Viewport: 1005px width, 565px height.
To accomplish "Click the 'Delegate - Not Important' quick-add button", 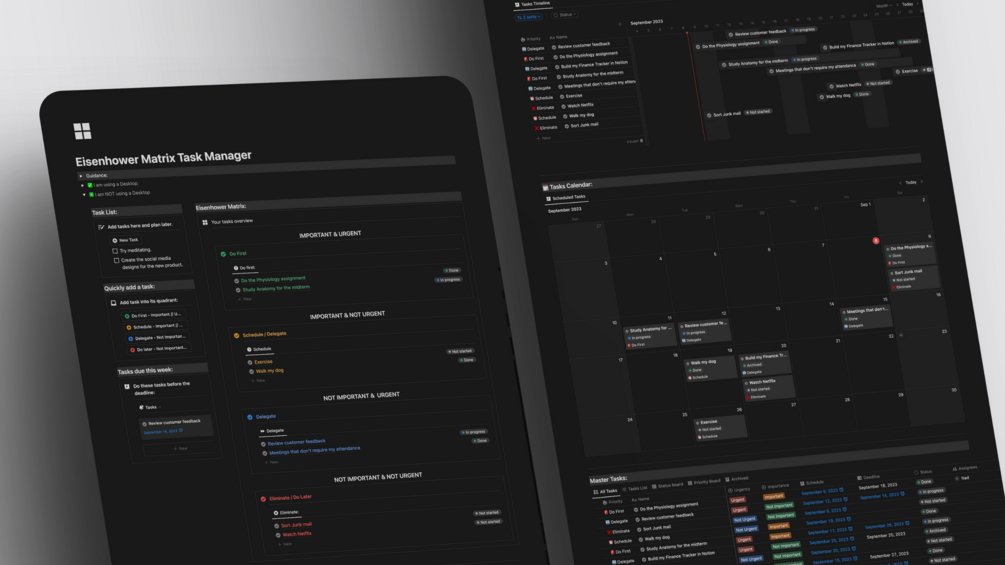I will coord(158,338).
